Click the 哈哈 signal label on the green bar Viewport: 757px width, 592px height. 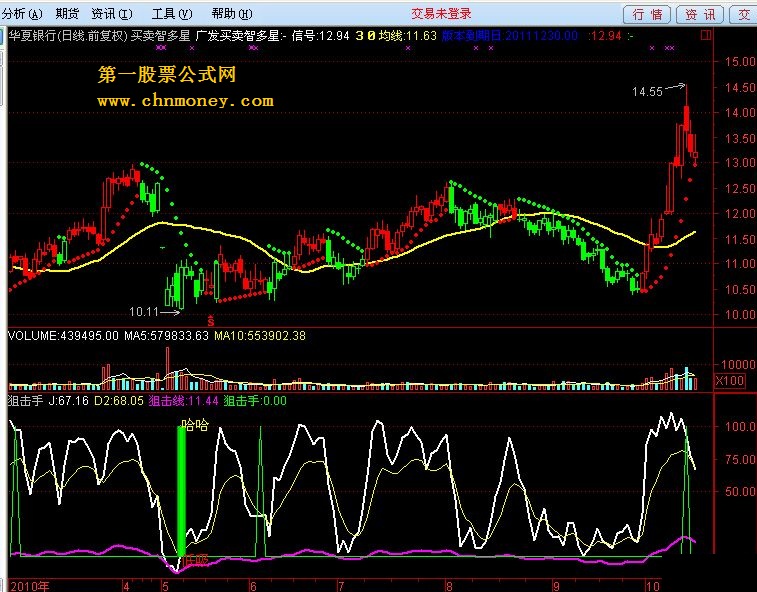pos(195,425)
